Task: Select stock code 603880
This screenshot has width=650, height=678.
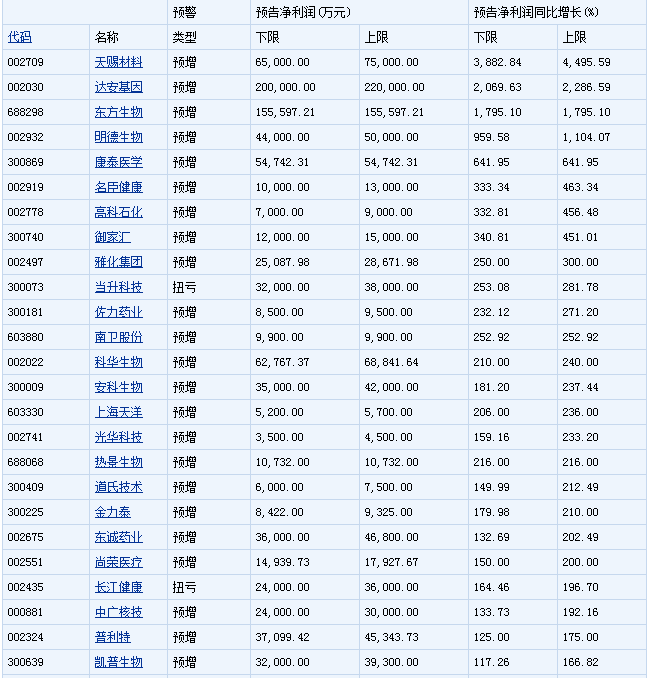Action: 26,337
